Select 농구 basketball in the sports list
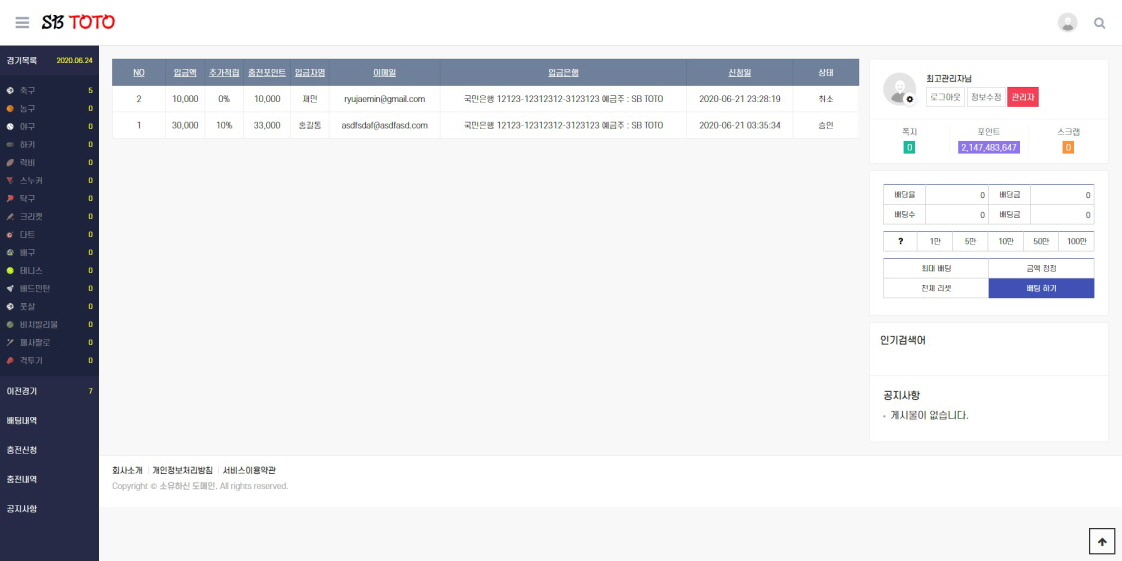 pyautogui.click(x=27, y=109)
